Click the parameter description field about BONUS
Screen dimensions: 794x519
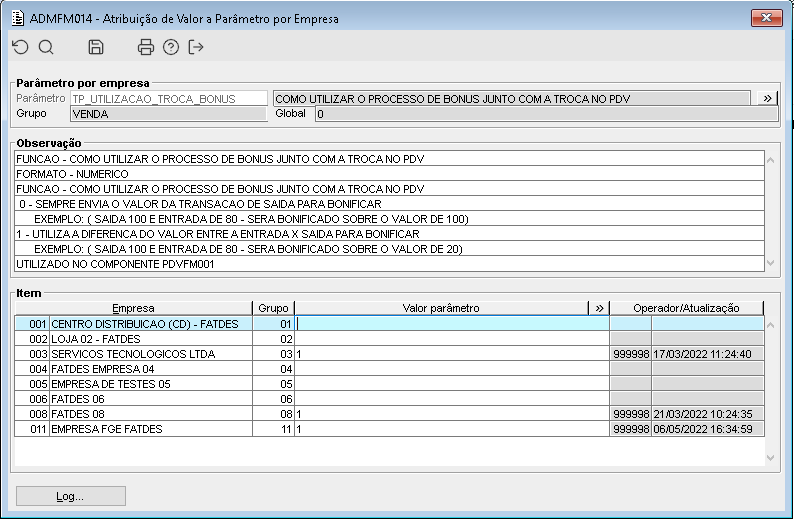pyautogui.click(x=511, y=99)
